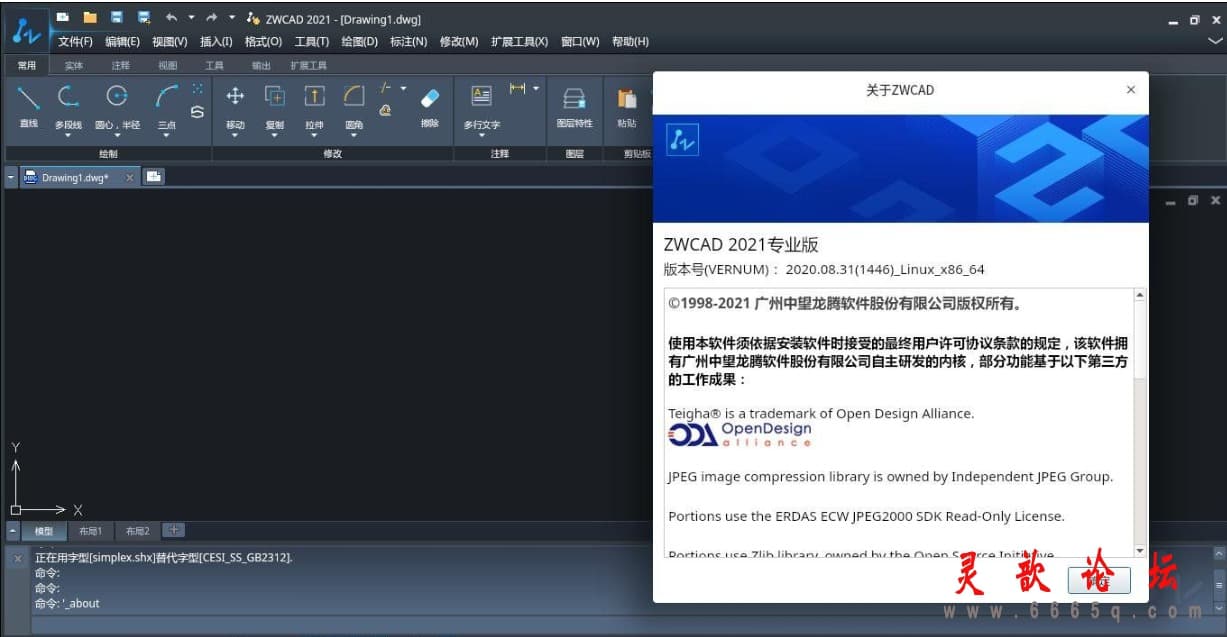Click the Undo arrow icon

tap(171, 17)
